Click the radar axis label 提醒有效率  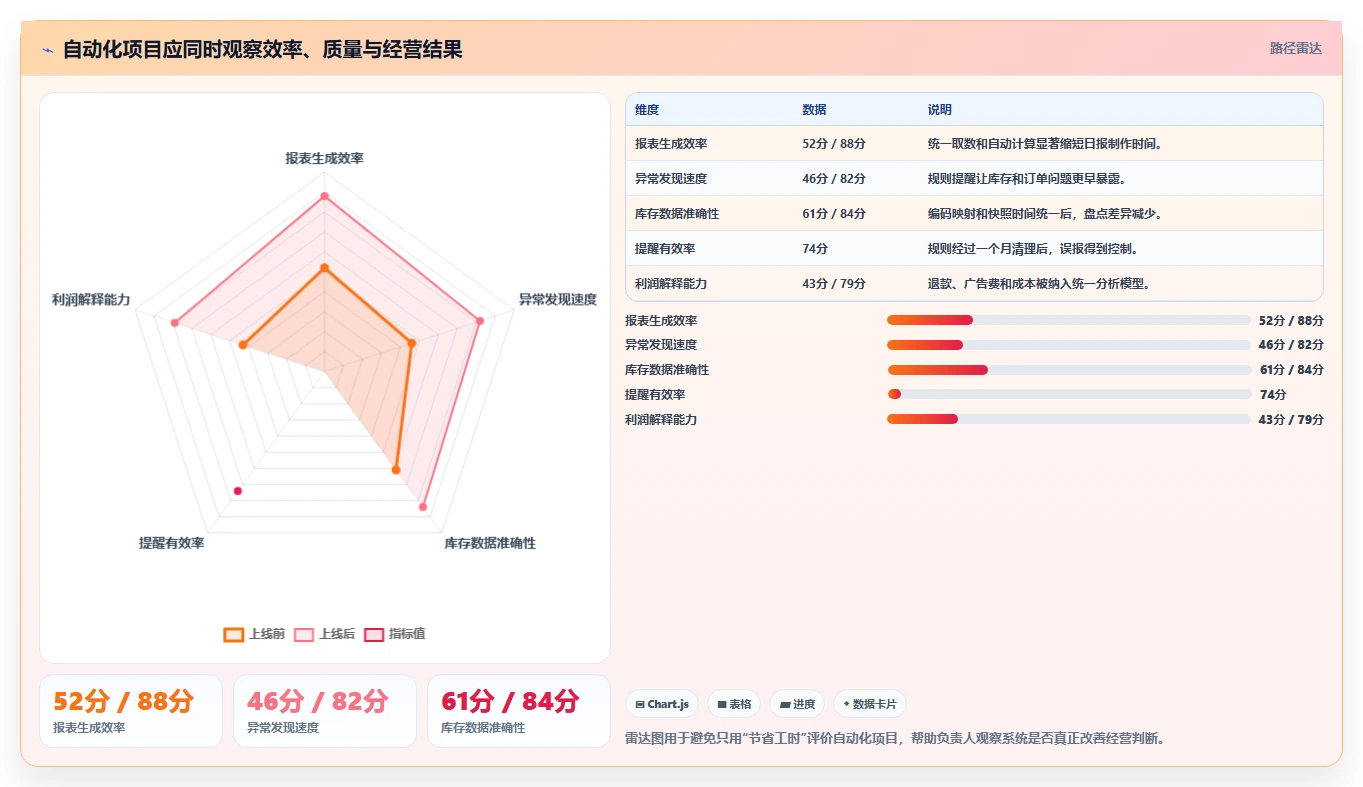[x=171, y=543]
